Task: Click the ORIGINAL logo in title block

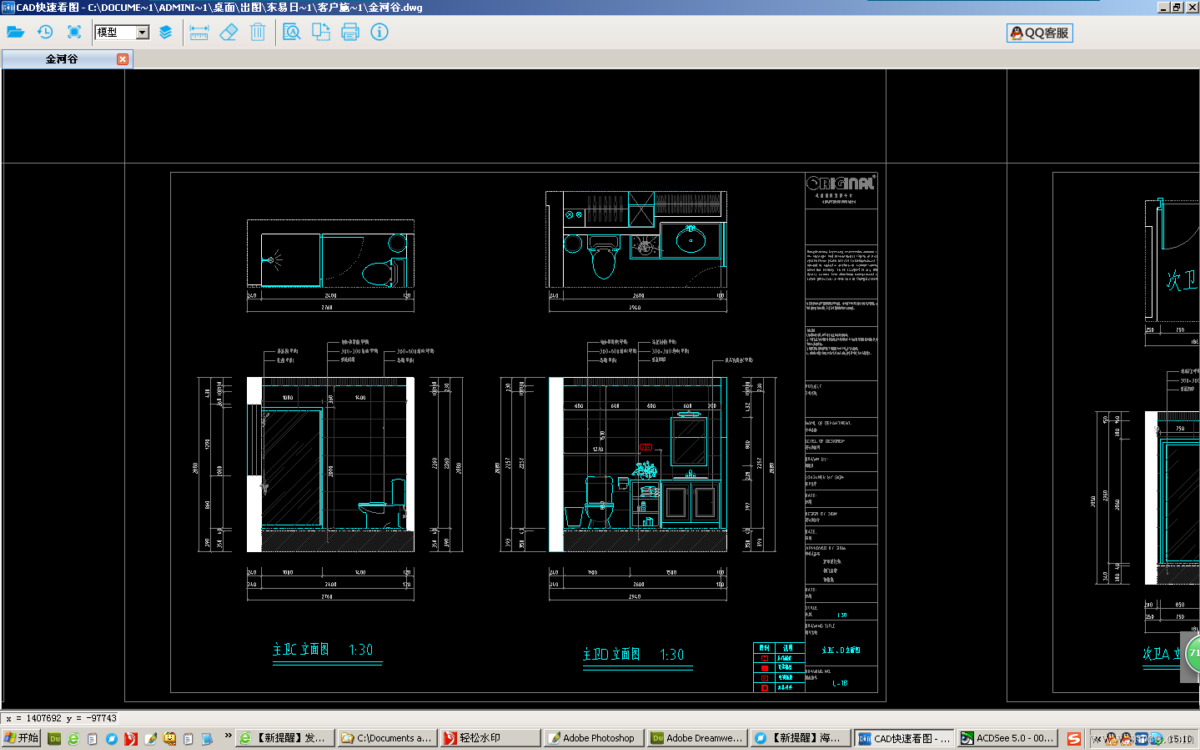Action: pos(841,183)
